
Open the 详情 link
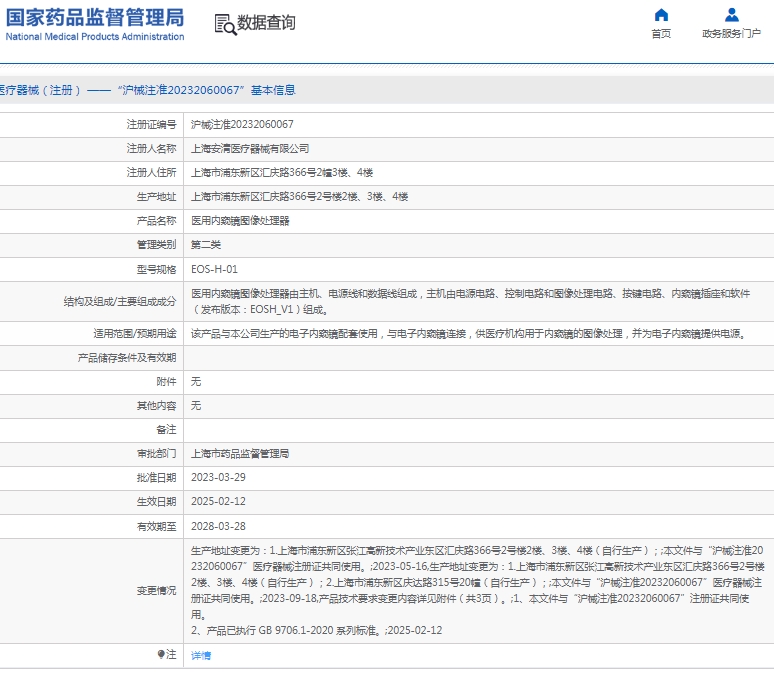(201, 655)
